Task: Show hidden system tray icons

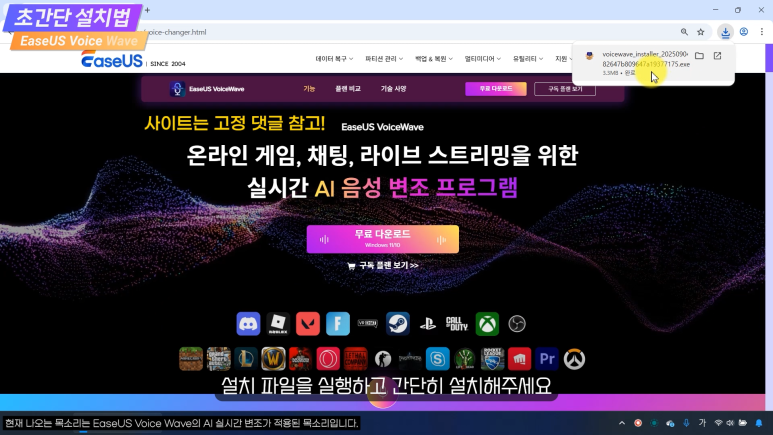Action: pyautogui.click(x=622, y=423)
